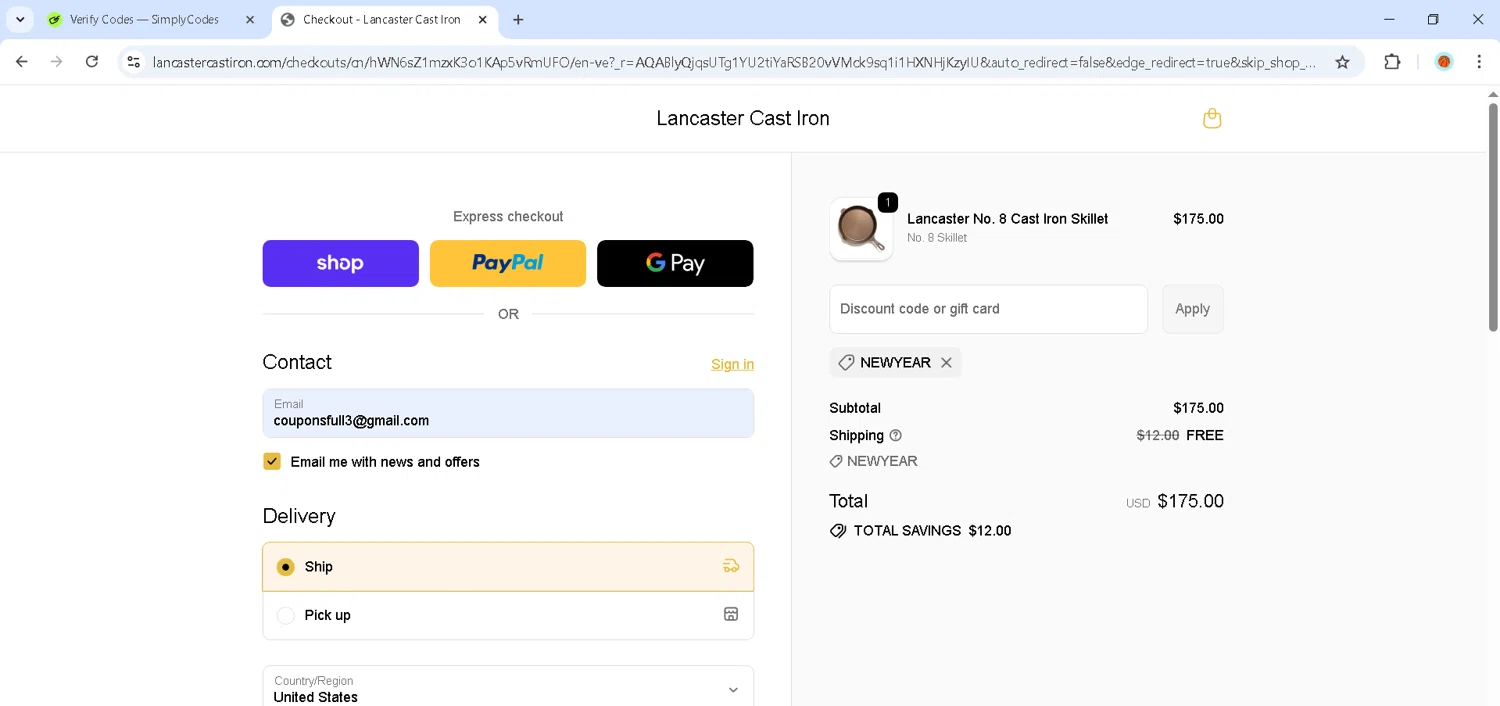Screen dimensions: 1500x706
Task: Switch to the Verify Codes SimplyCodes tab
Action: coord(145,20)
